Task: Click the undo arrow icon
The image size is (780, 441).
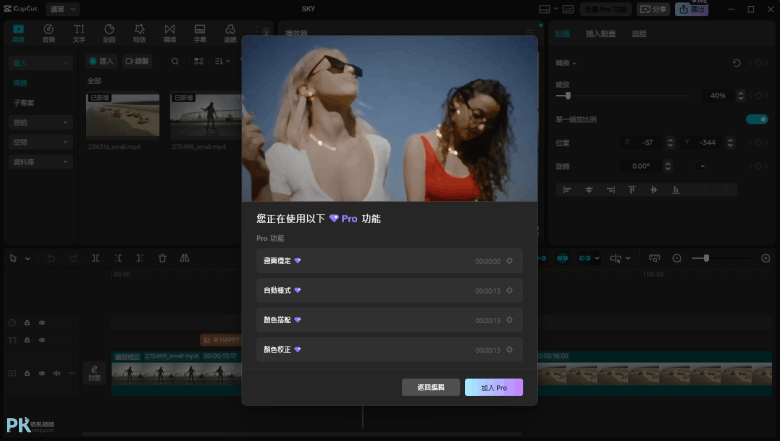Action: 51,258
